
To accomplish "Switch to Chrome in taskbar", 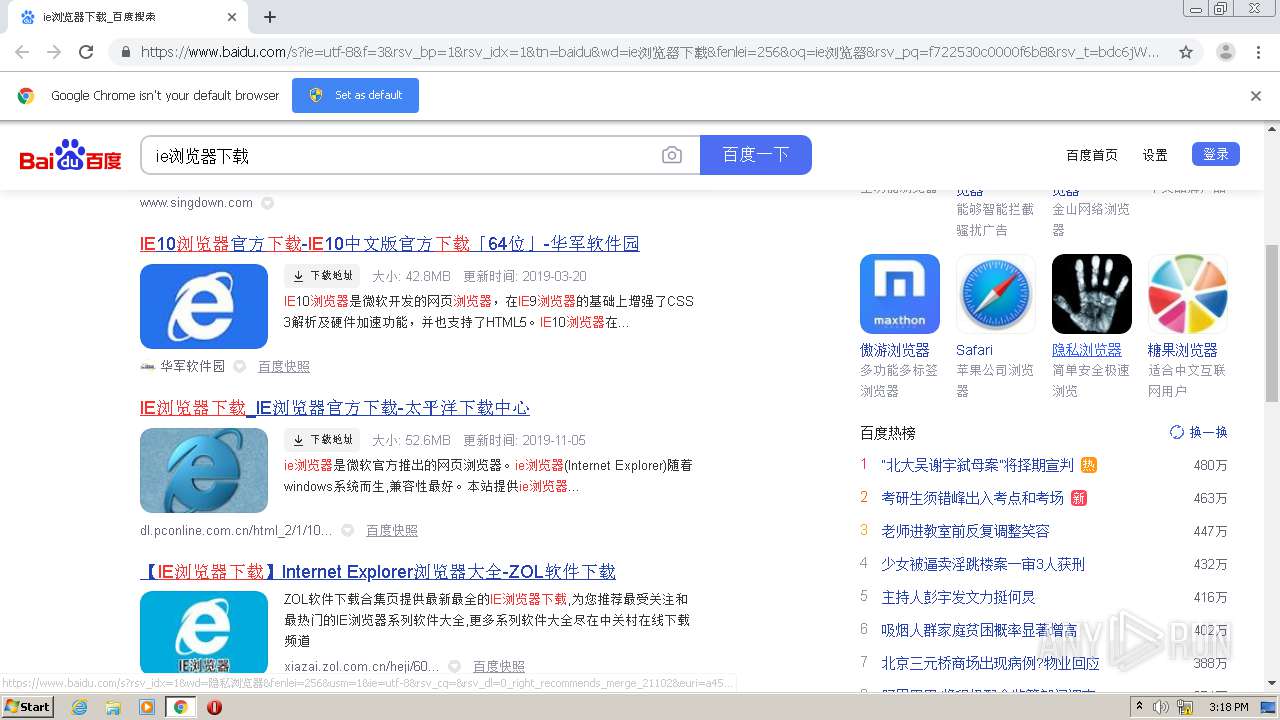I will [x=181, y=707].
